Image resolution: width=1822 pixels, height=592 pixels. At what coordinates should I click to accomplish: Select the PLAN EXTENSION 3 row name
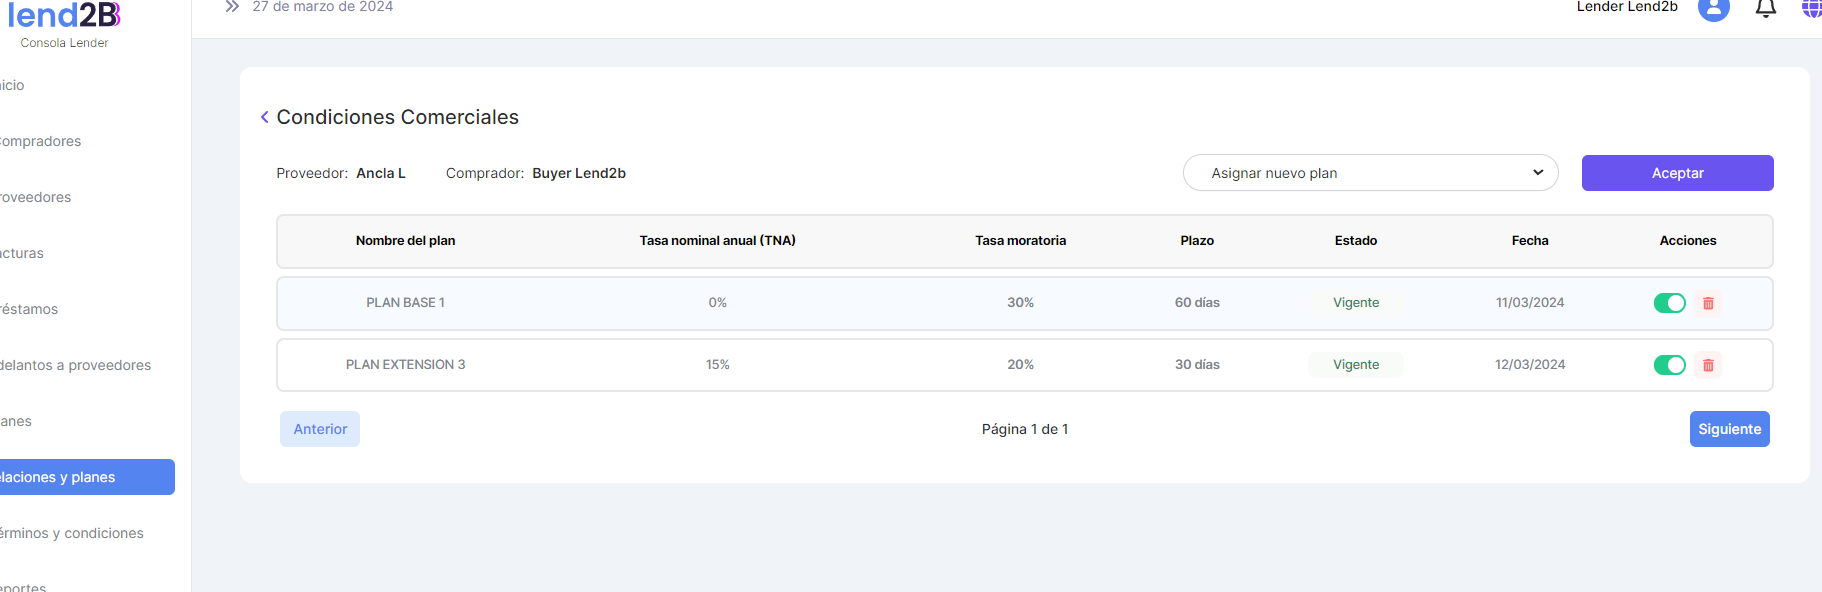[x=405, y=365]
